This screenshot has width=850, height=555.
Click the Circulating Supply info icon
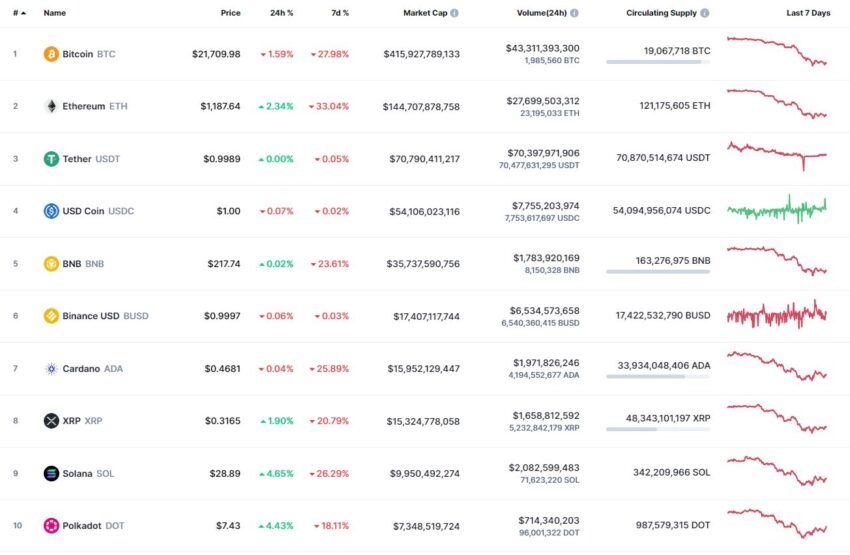tap(705, 13)
